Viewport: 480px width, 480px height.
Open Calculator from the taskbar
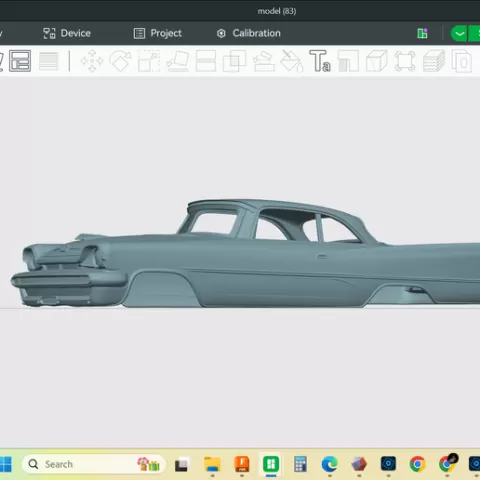point(300,464)
